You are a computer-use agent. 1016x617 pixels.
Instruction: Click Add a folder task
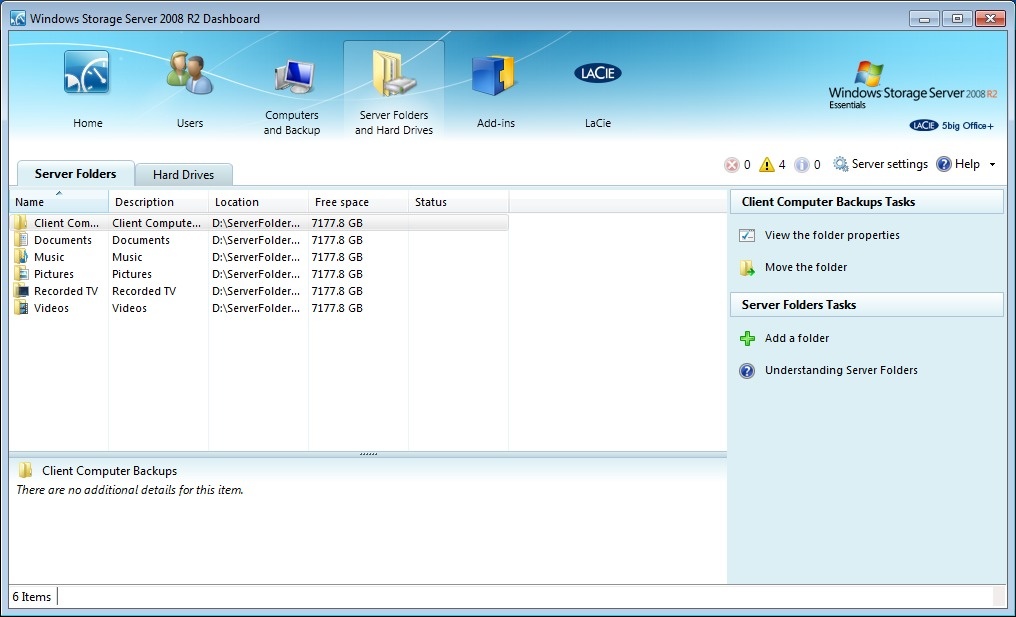tap(796, 338)
